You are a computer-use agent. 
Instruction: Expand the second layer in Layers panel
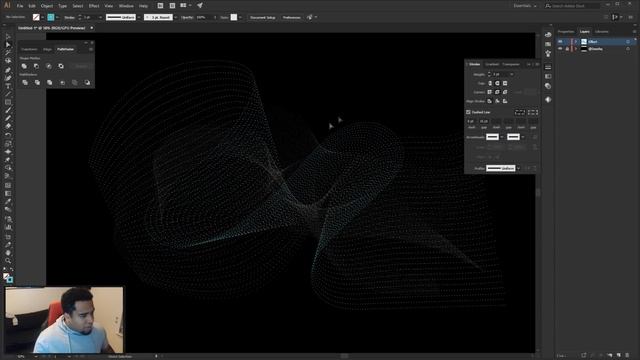pyautogui.click(x=576, y=49)
